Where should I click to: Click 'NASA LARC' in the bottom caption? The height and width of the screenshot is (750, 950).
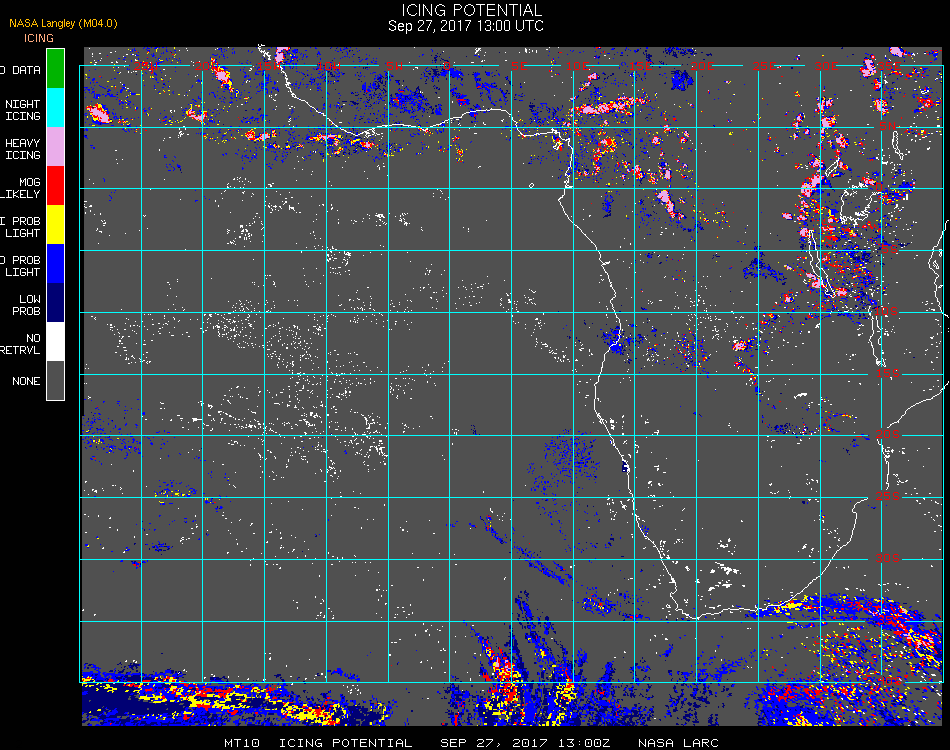click(678, 743)
